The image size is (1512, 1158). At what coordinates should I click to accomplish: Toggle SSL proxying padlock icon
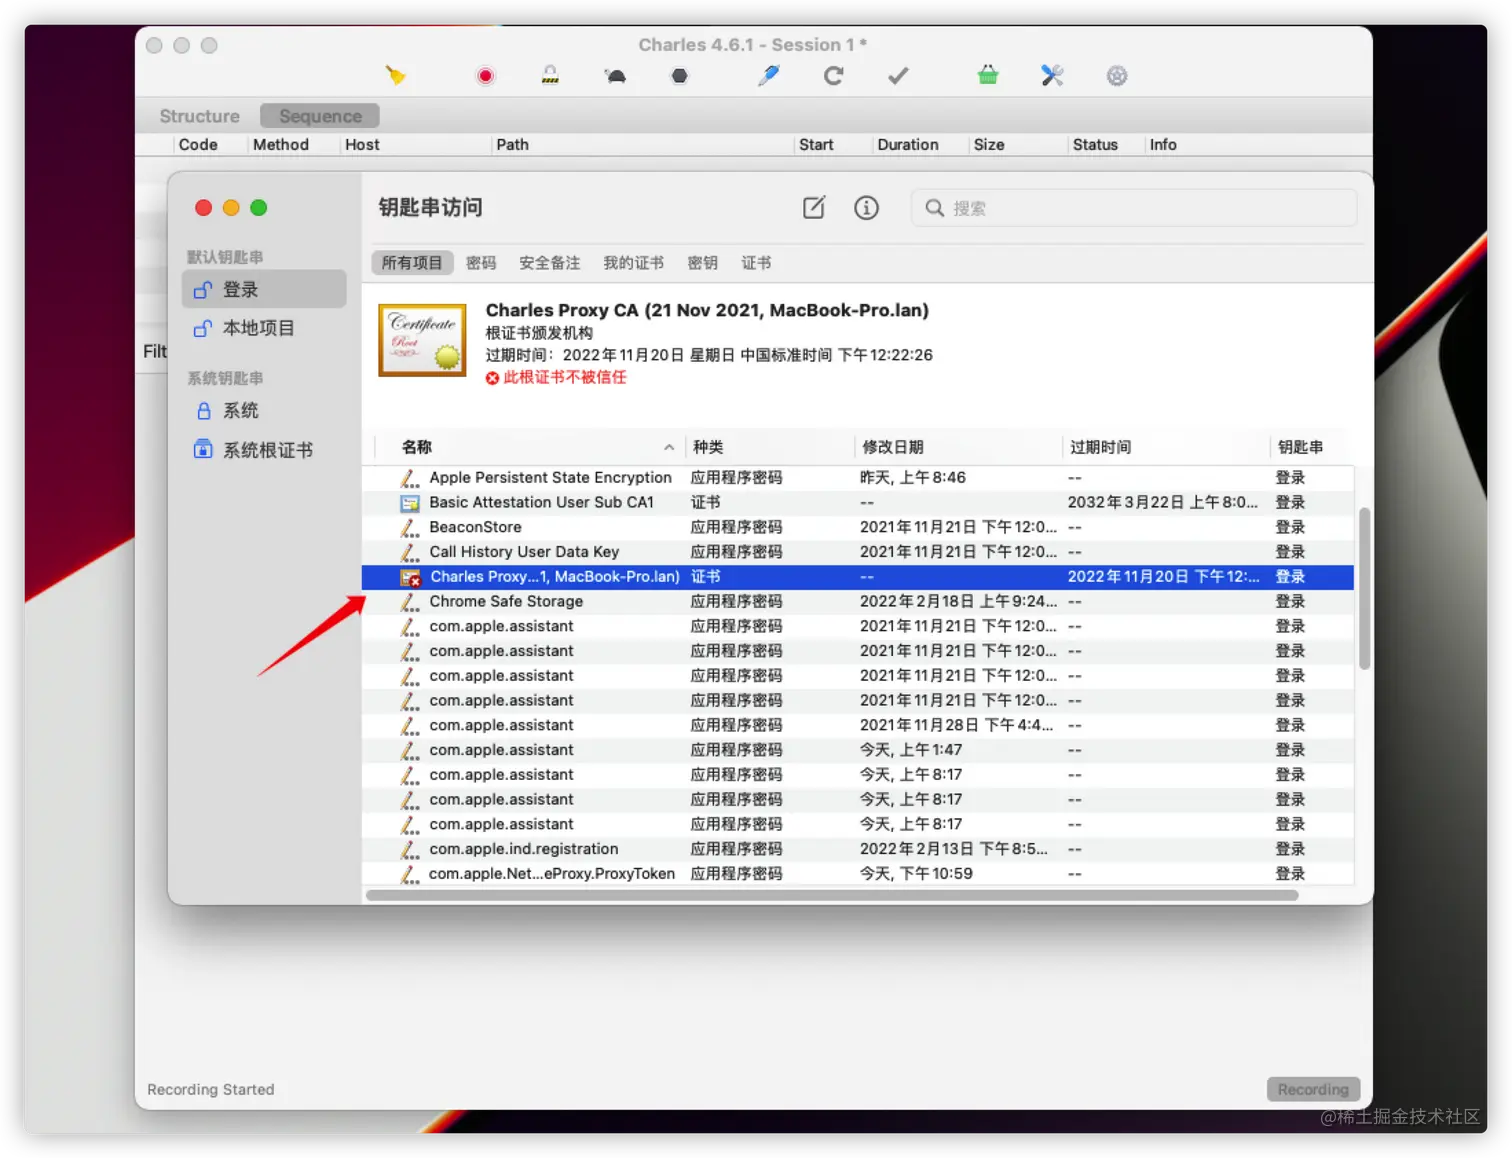pos(550,76)
